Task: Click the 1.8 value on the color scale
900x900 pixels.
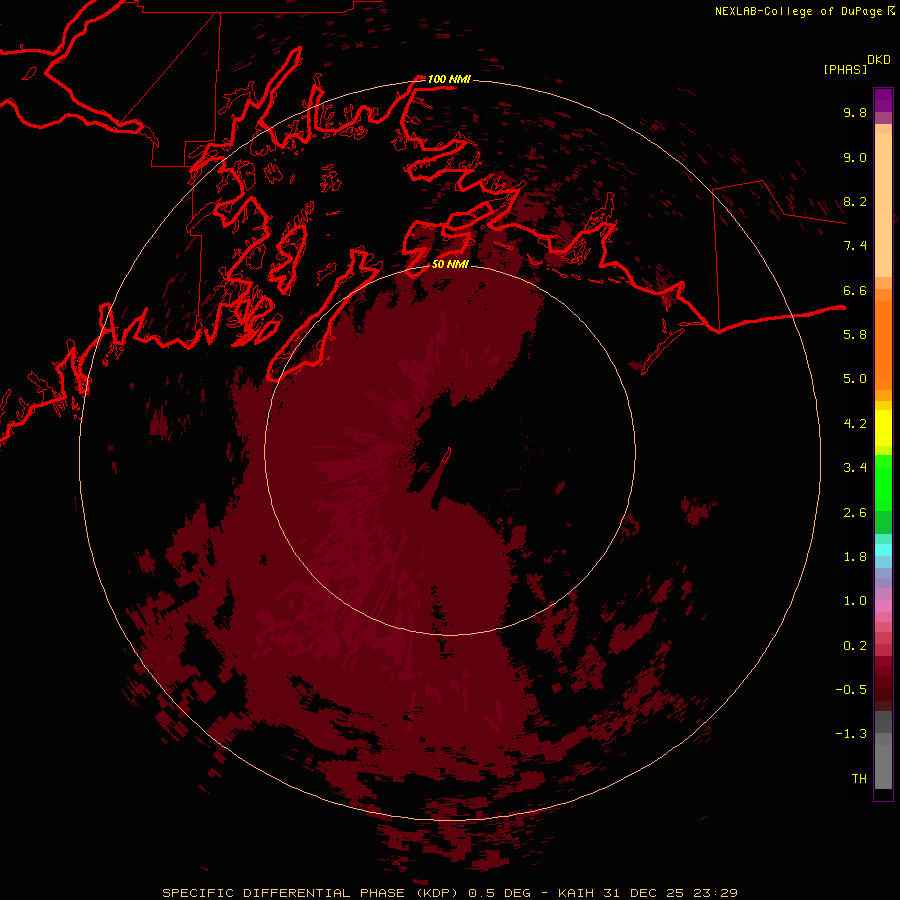Action: pos(855,557)
